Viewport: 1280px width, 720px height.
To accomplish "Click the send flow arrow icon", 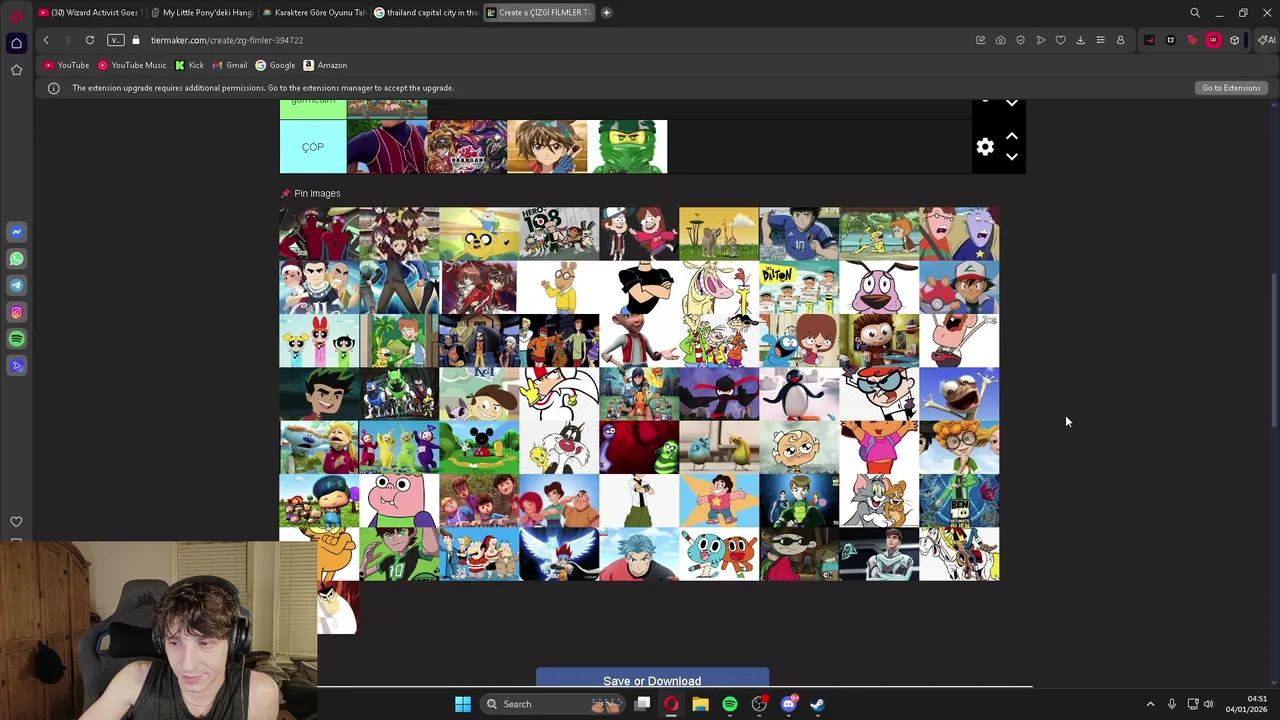I will 1040,40.
